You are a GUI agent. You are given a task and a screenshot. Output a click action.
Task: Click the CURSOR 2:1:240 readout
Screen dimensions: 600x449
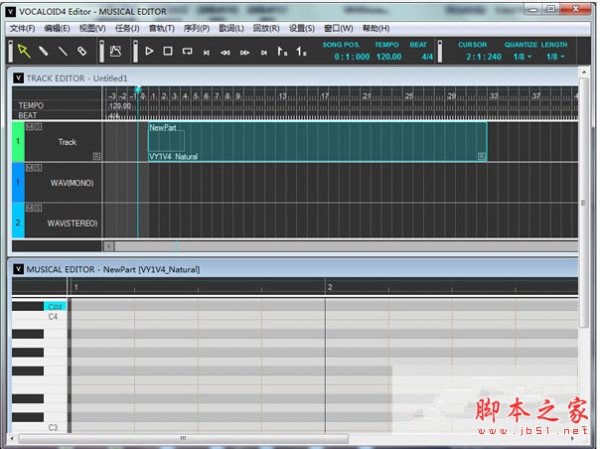coord(484,57)
